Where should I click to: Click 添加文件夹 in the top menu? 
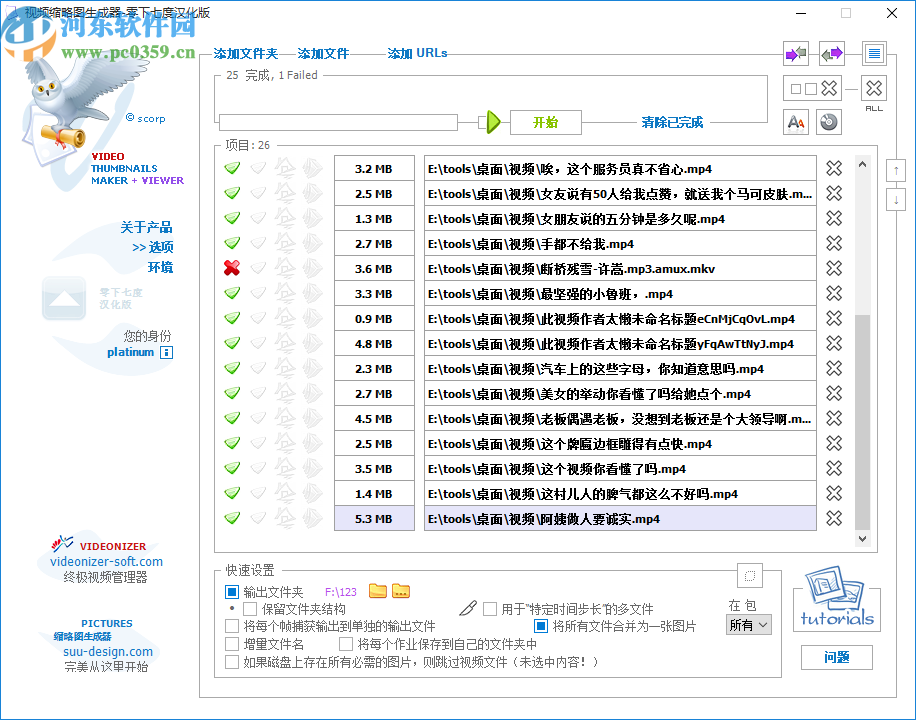[244, 53]
